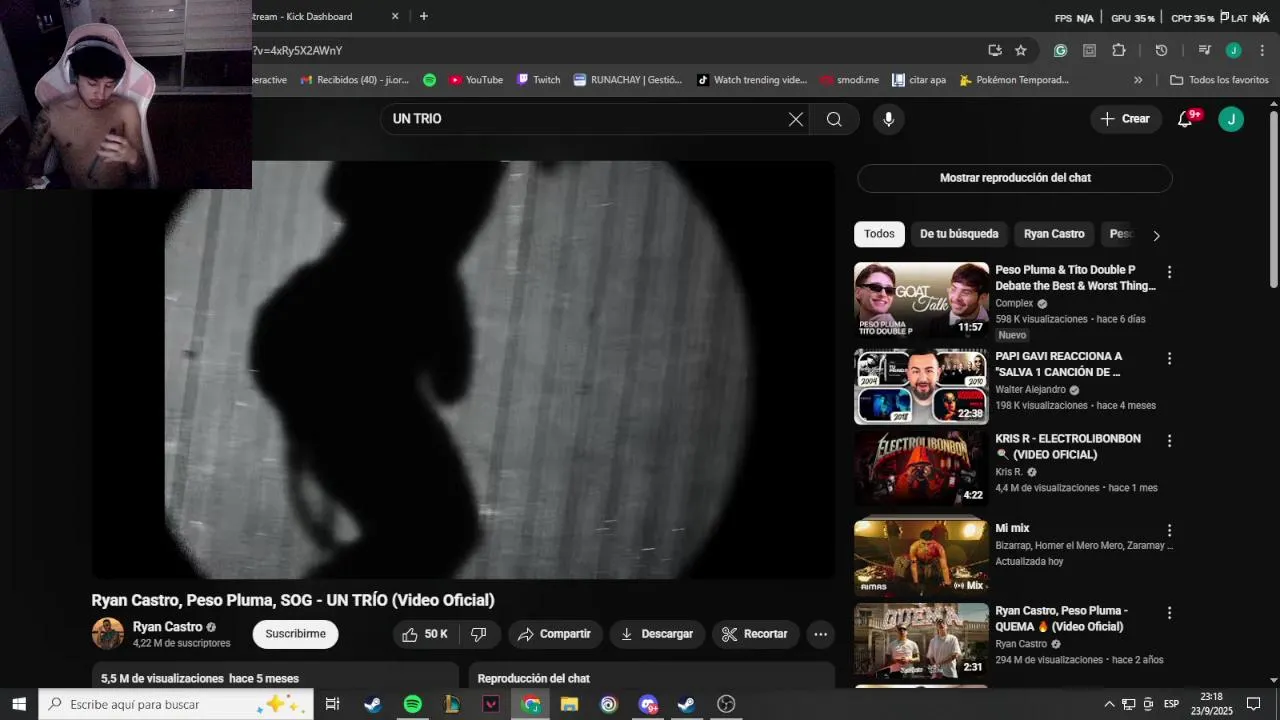The height and width of the screenshot is (720, 1280).
Task: Open the Twitch bookmark
Action: (538, 80)
